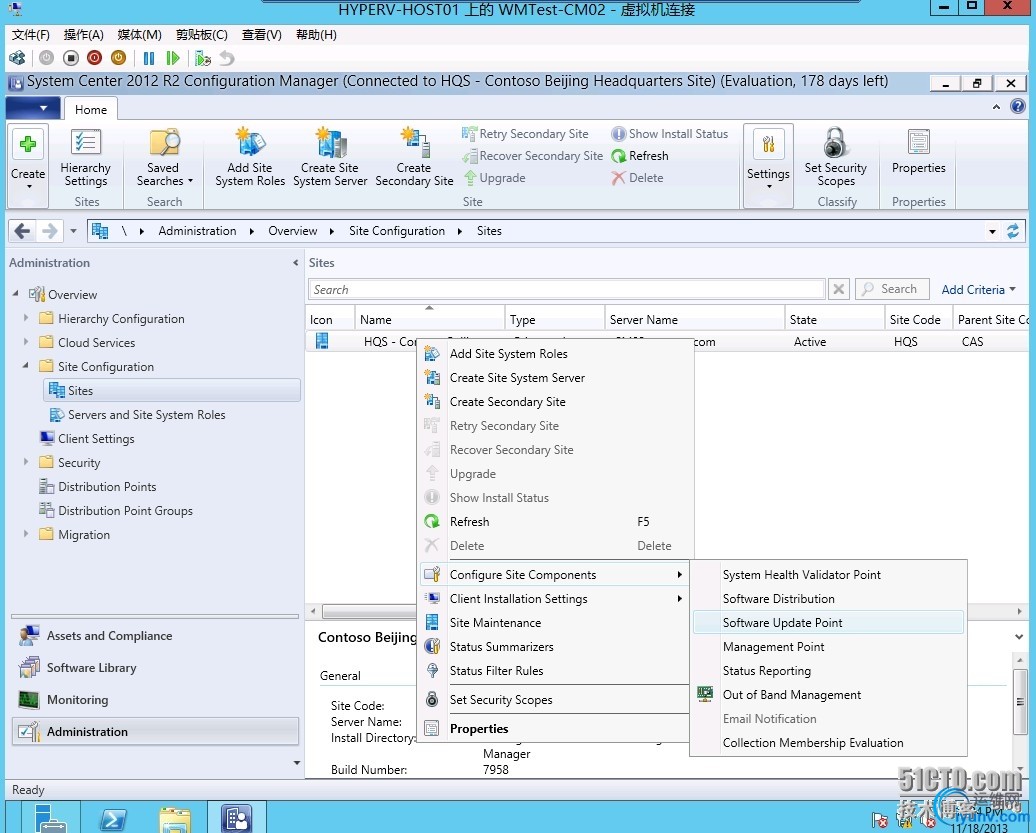Select the Home ribbon tab
Screen dimensions: 1036x833
[91, 110]
